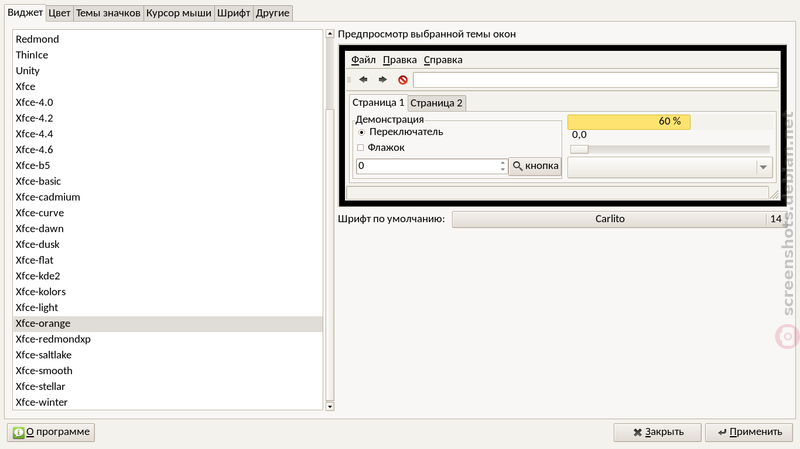Toggle the Флажок checkbox

tap(361, 147)
